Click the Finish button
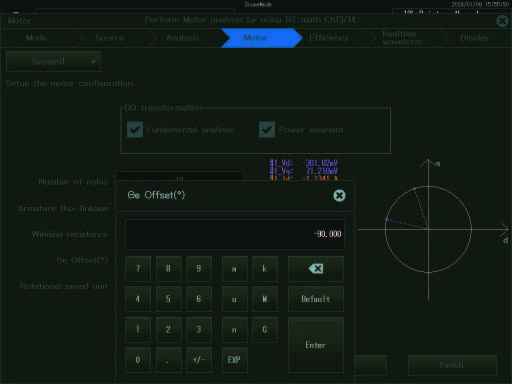This screenshot has width=512, height=384. click(x=452, y=365)
